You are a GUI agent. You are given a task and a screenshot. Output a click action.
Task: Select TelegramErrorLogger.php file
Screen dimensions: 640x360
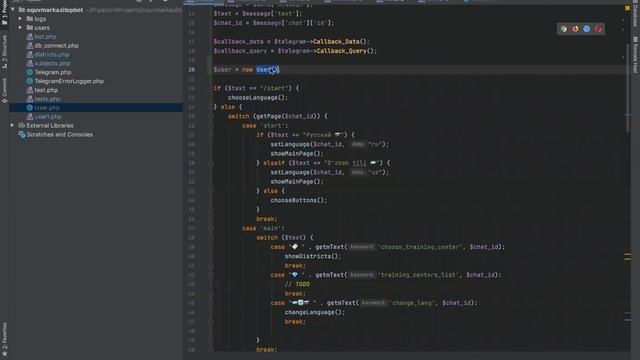[69, 81]
